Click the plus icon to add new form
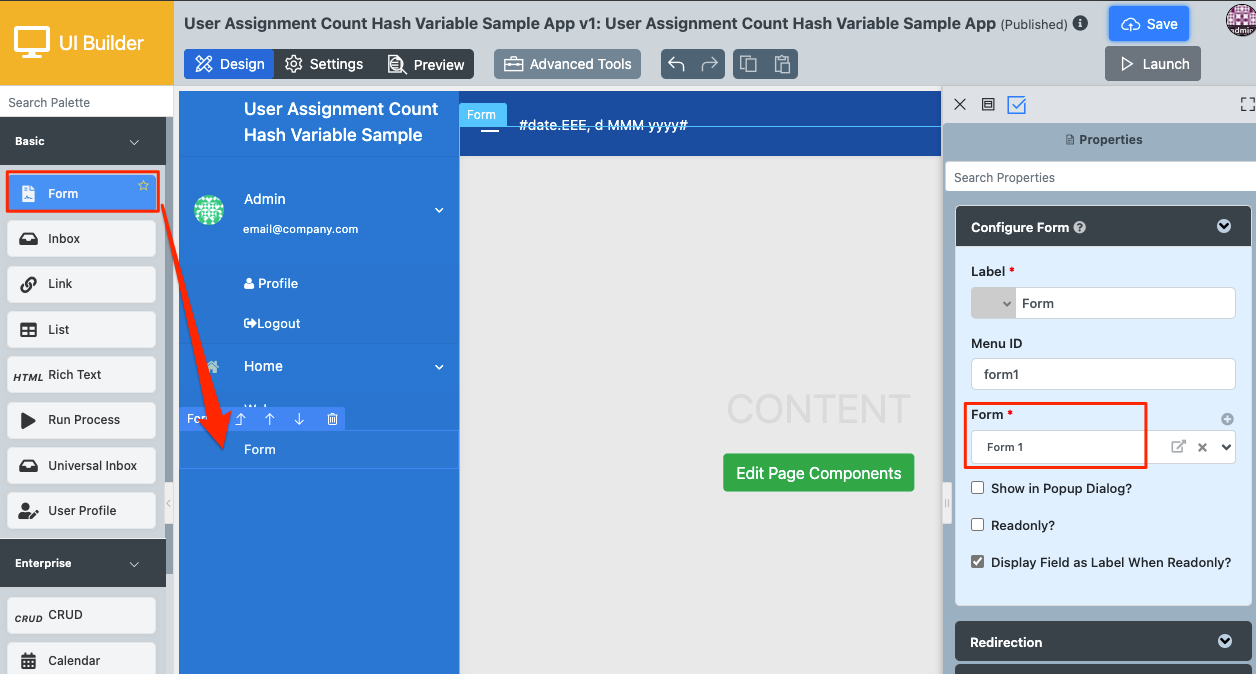 tap(1227, 419)
